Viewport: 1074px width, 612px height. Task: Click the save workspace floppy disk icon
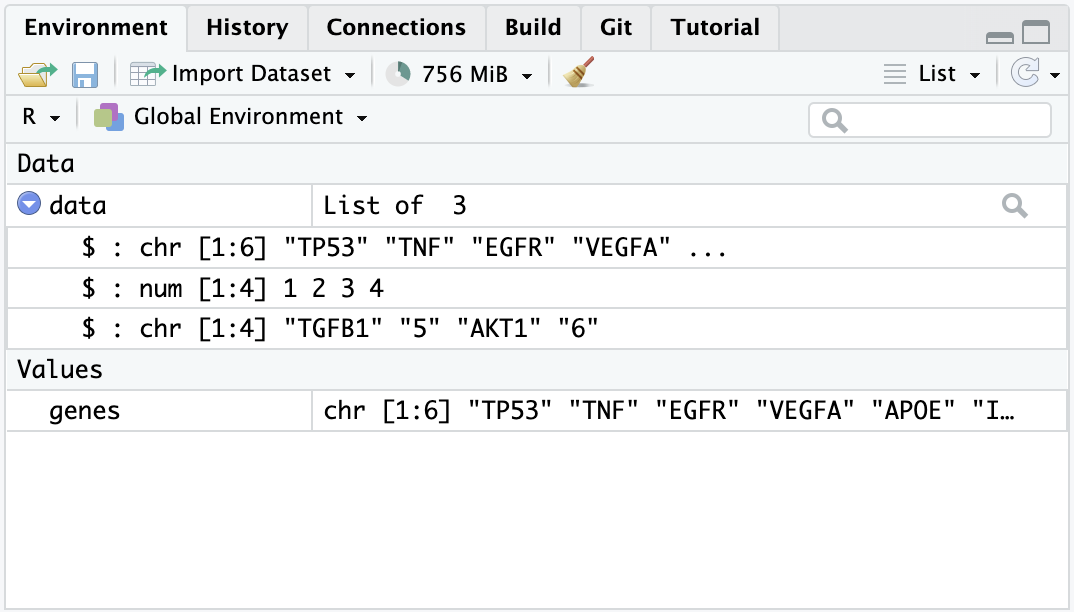point(85,75)
